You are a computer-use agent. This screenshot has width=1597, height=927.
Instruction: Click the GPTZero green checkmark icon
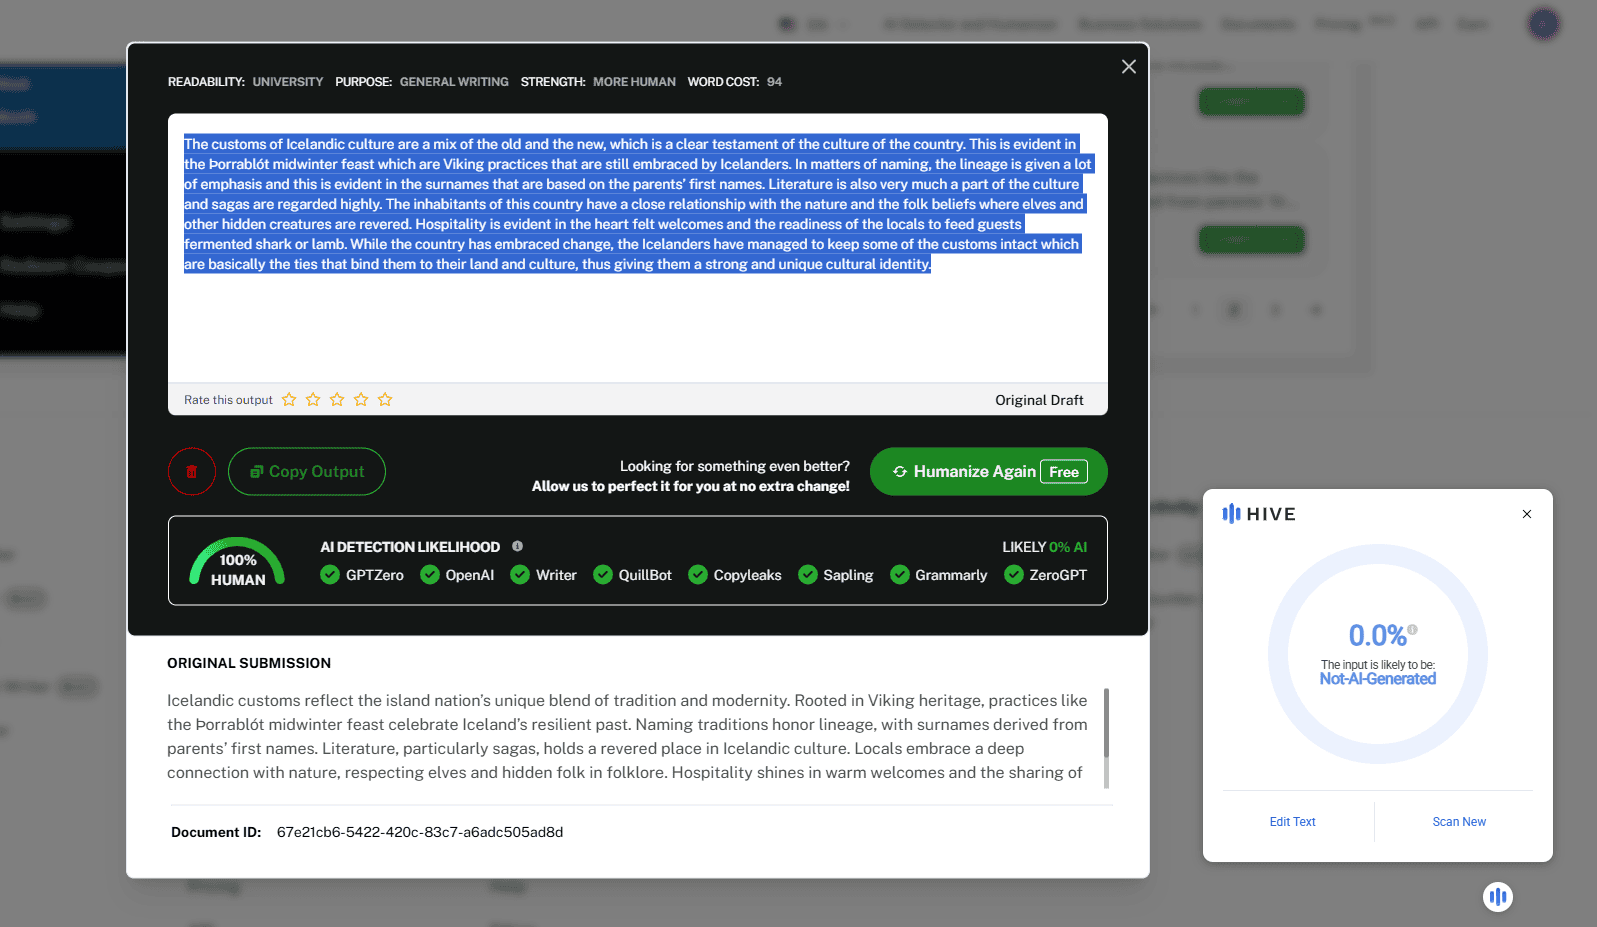330,575
